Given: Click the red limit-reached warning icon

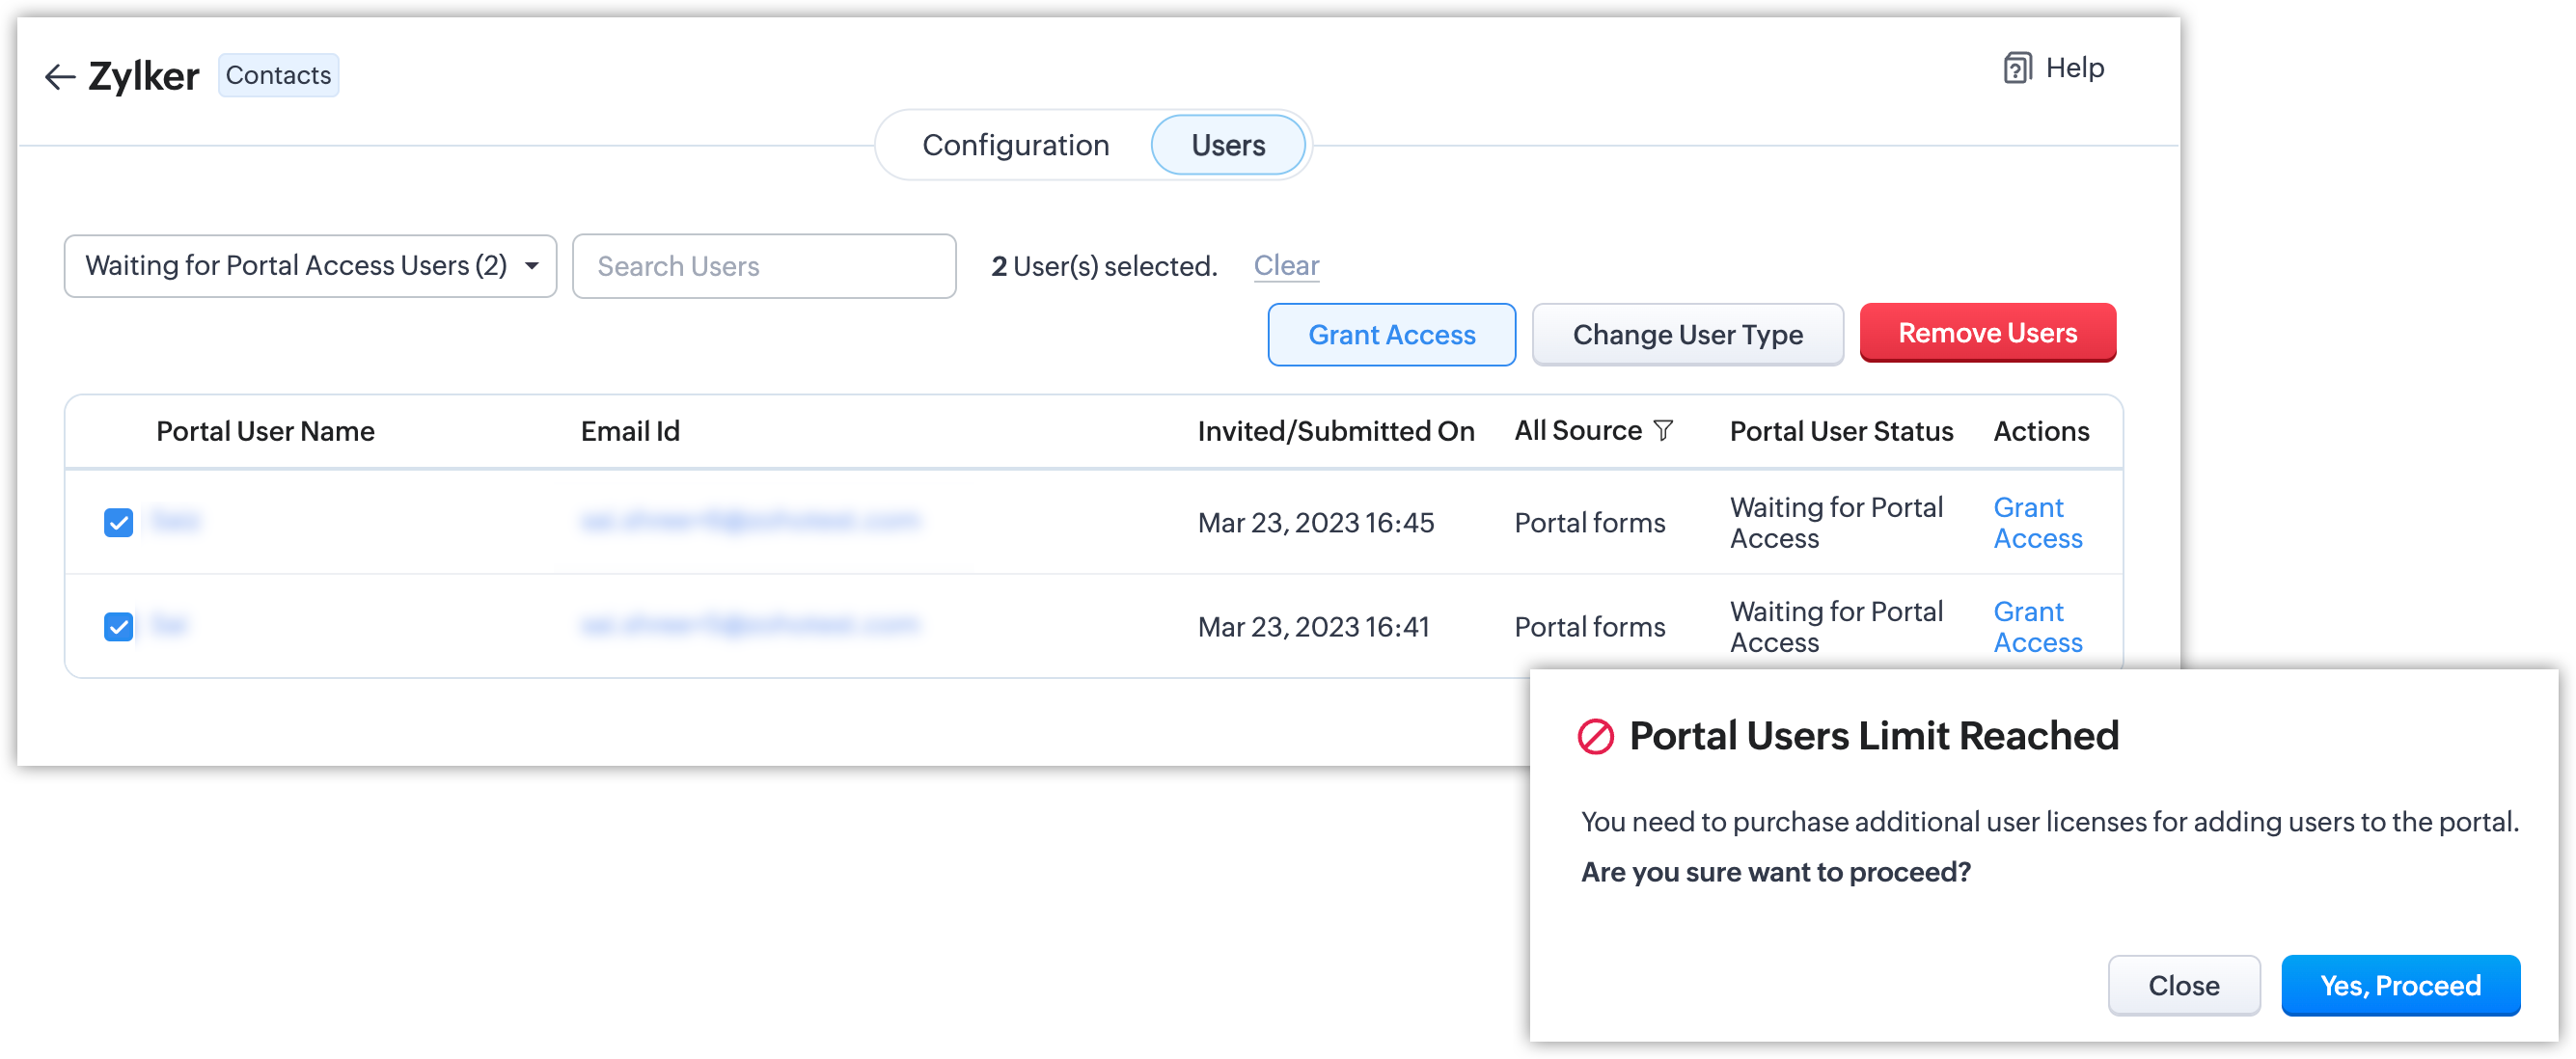Looking at the screenshot, I should [1595, 737].
